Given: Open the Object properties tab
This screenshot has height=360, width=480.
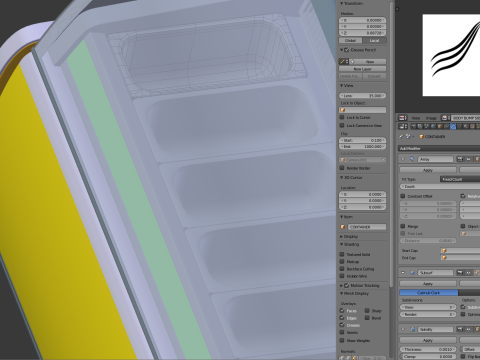Looking at the screenshot, I should coord(439,126).
